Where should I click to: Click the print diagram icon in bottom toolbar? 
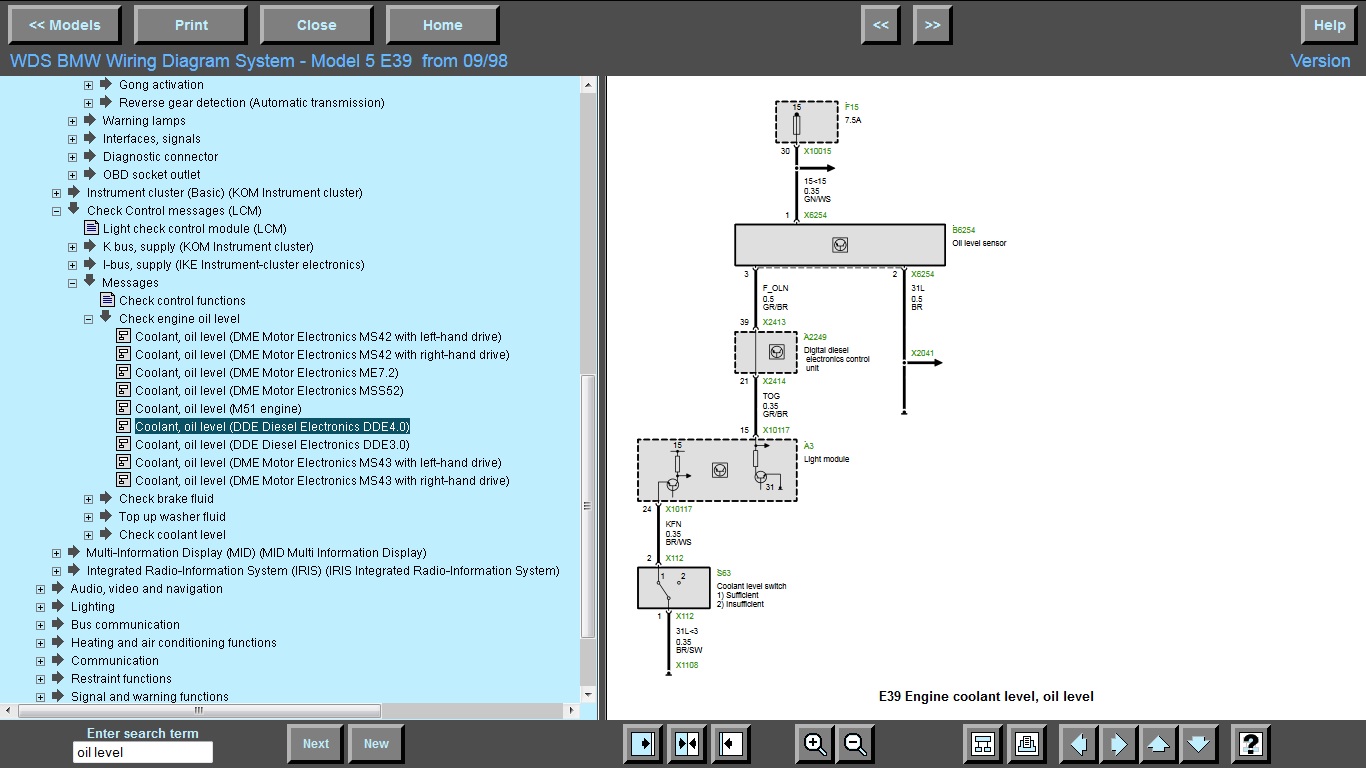tap(1025, 744)
